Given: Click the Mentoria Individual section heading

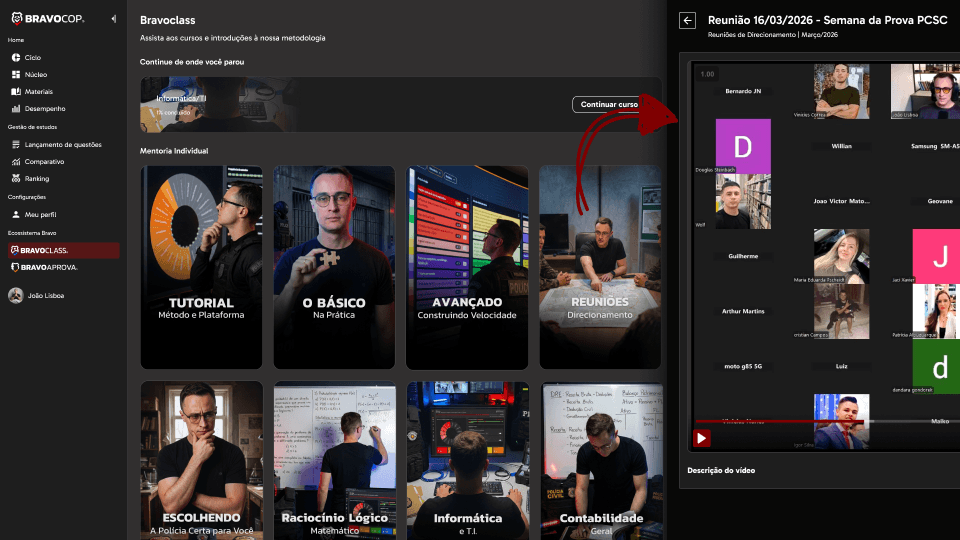Looking at the screenshot, I should point(174,151).
